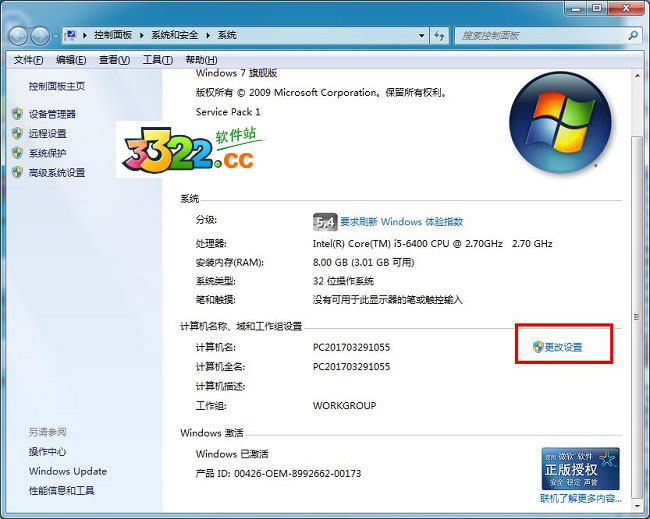Click the Back navigation arrow button
The height and width of the screenshot is (519, 650).
(18, 36)
